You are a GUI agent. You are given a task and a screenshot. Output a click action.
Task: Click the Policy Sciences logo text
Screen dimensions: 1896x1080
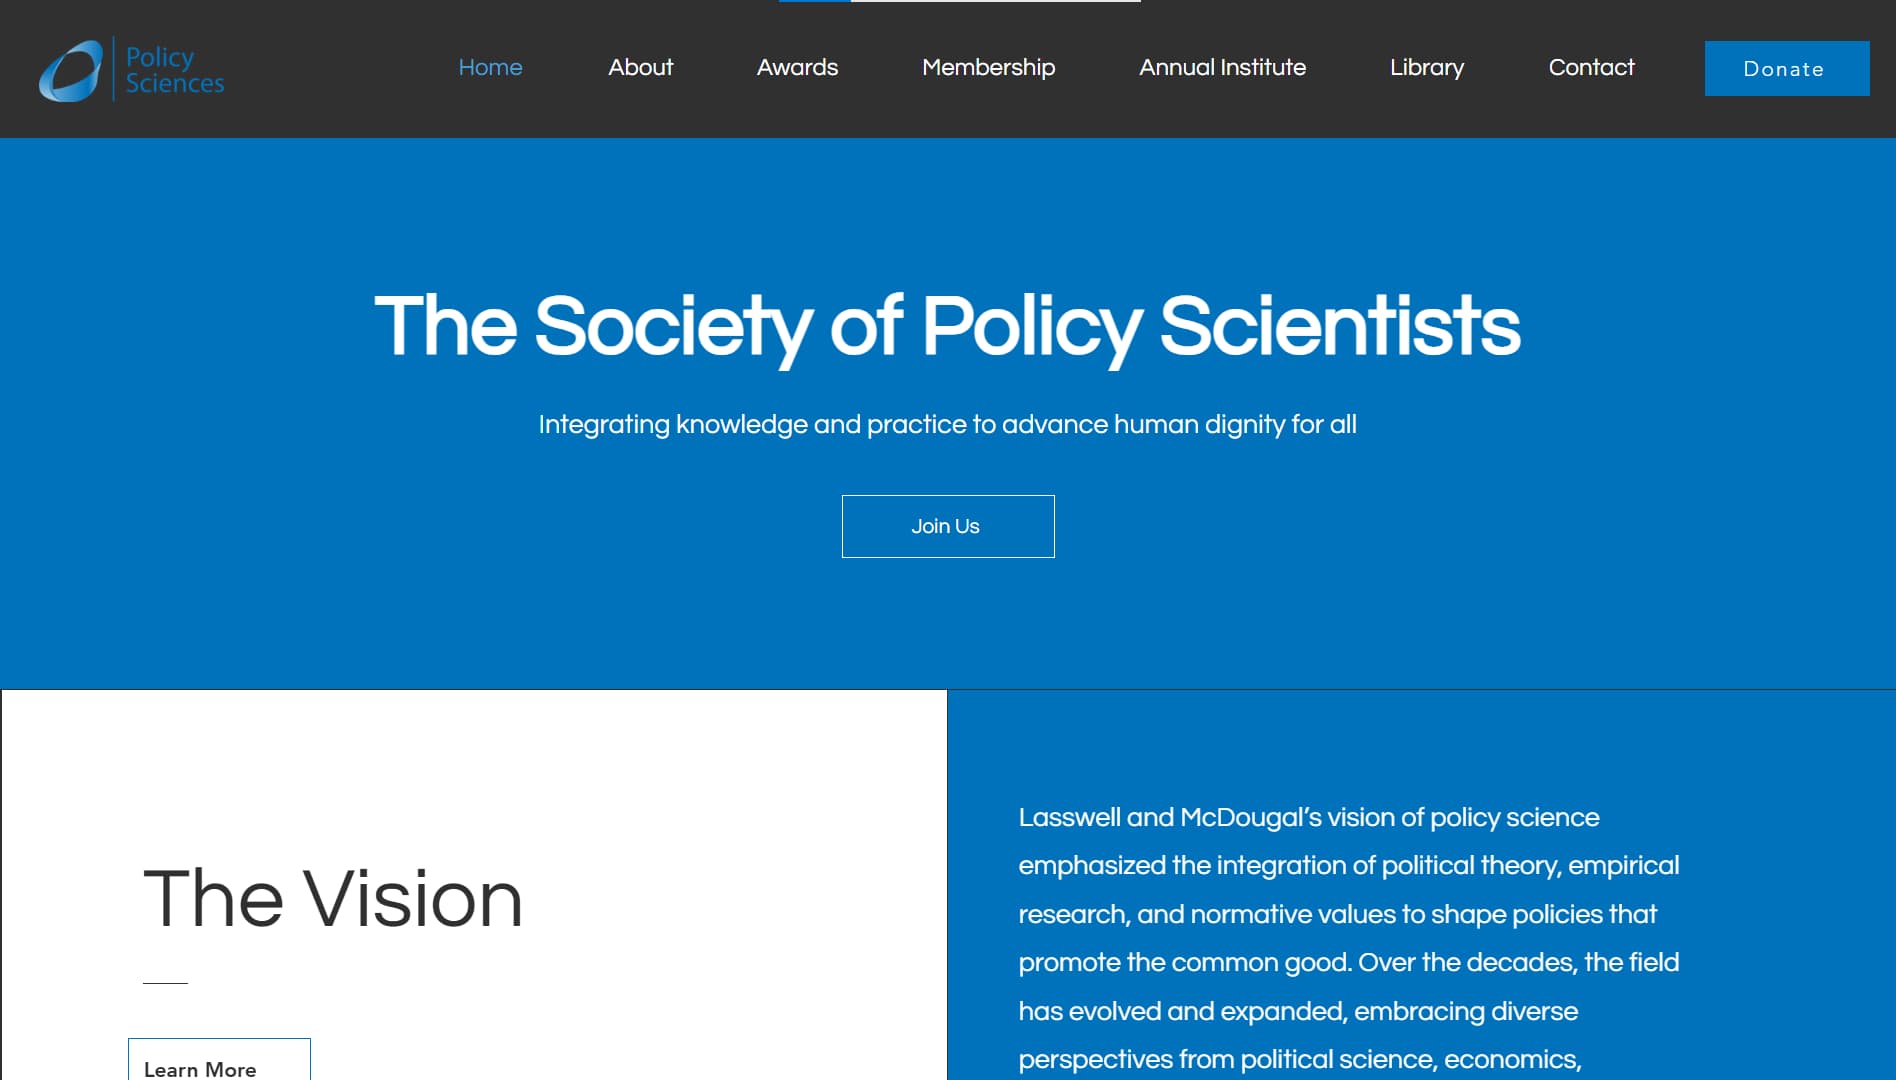pyautogui.click(x=174, y=70)
